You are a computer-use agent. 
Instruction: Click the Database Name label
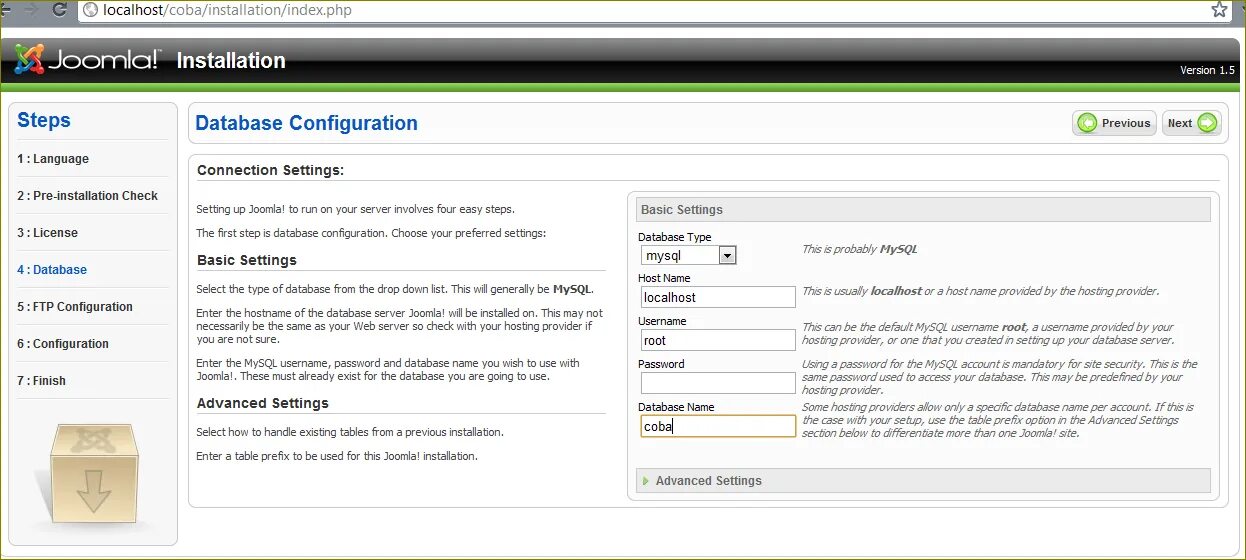pos(676,407)
